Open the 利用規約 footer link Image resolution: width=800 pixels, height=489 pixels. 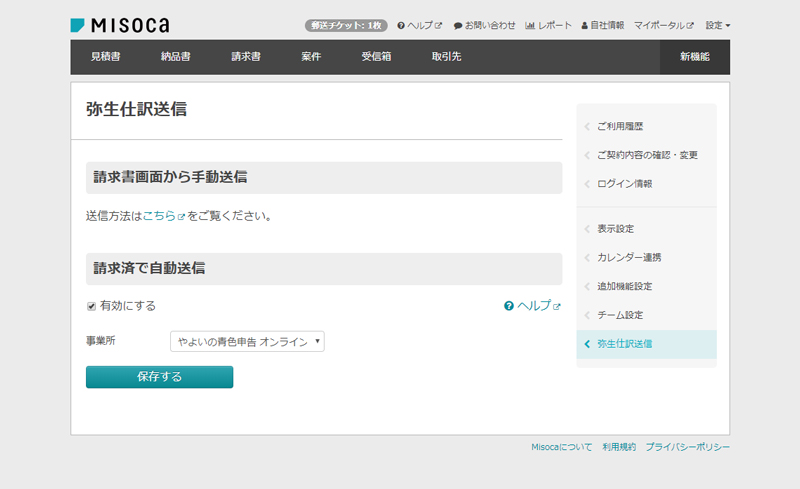click(619, 447)
